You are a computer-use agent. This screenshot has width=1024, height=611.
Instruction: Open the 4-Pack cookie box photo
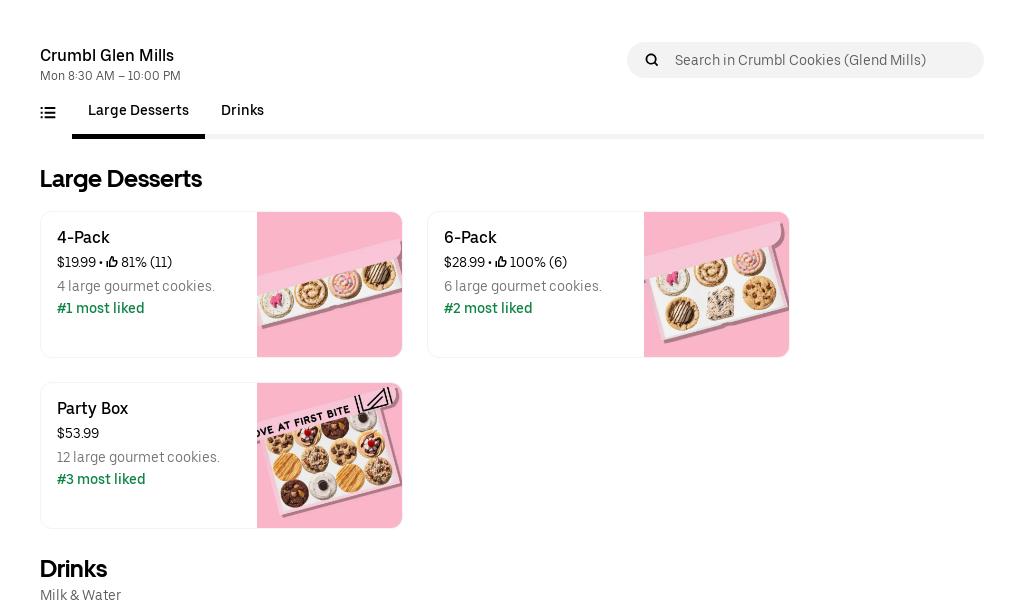[329, 285]
